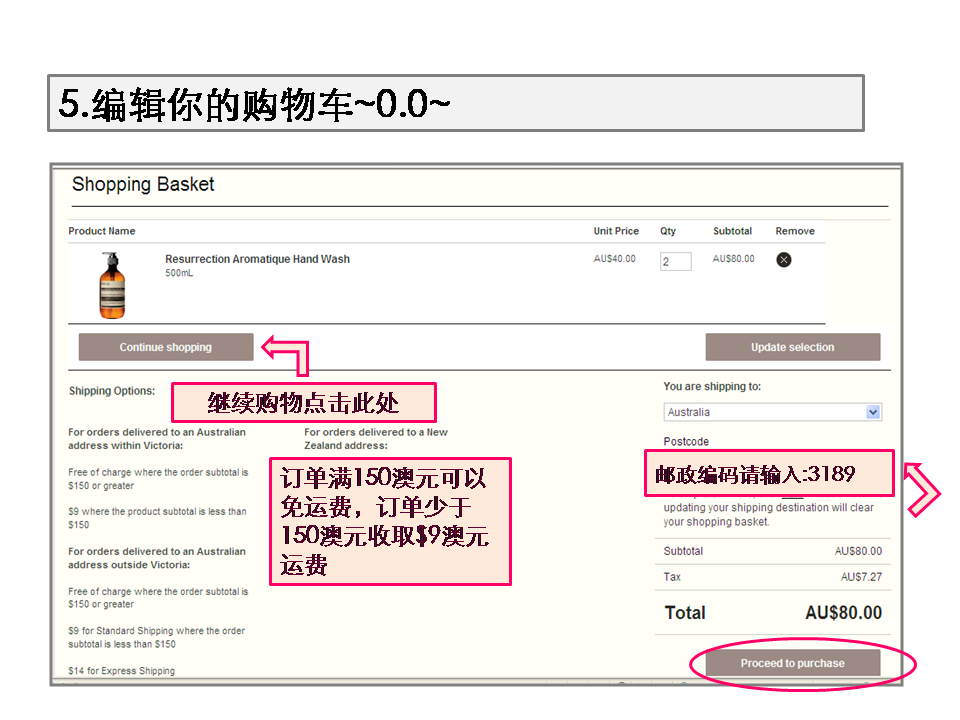Click the pink arrow pointing at Continue shopping
Screen dimensions: 960x720
click(x=285, y=352)
